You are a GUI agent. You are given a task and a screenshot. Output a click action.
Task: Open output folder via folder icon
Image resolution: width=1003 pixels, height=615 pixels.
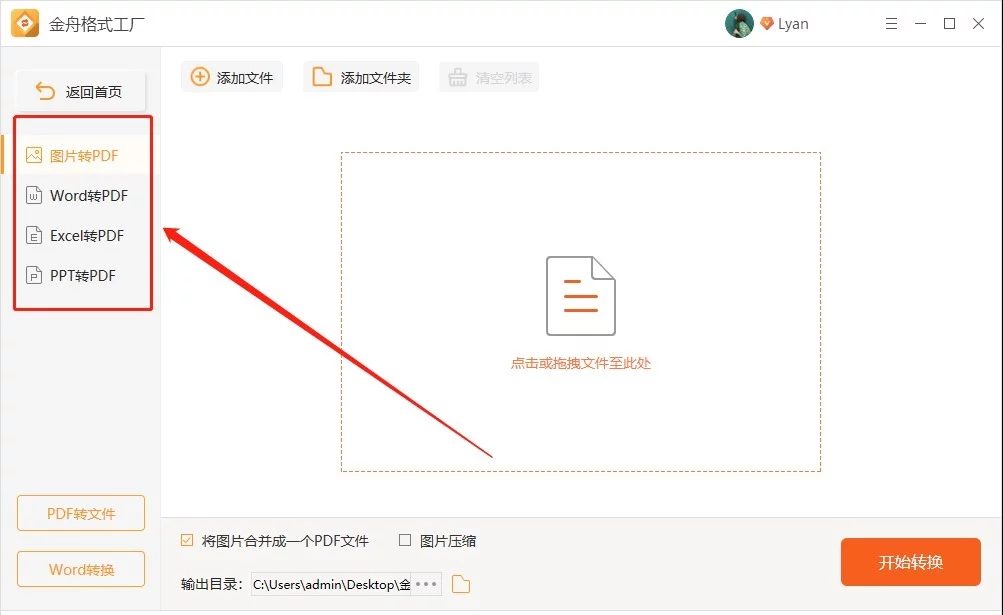461,584
